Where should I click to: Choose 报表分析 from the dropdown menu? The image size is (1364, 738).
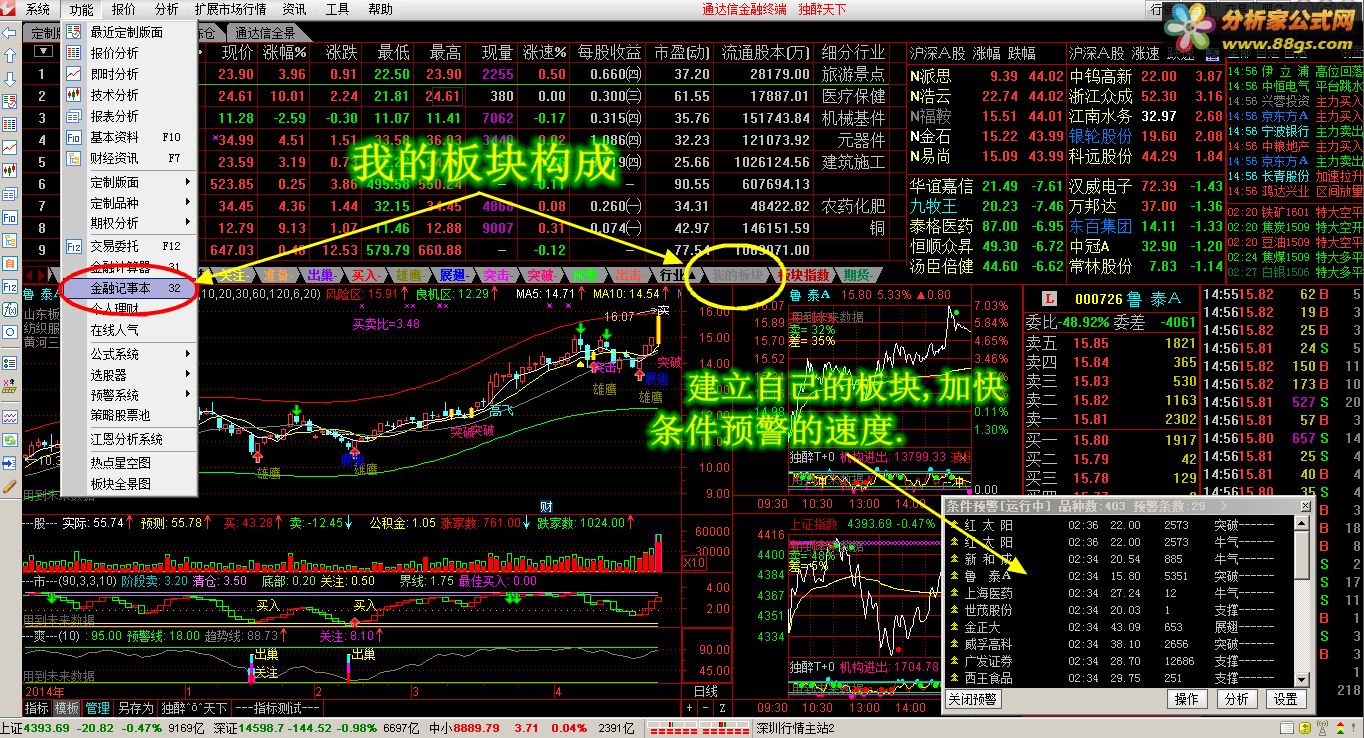pos(129,116)
